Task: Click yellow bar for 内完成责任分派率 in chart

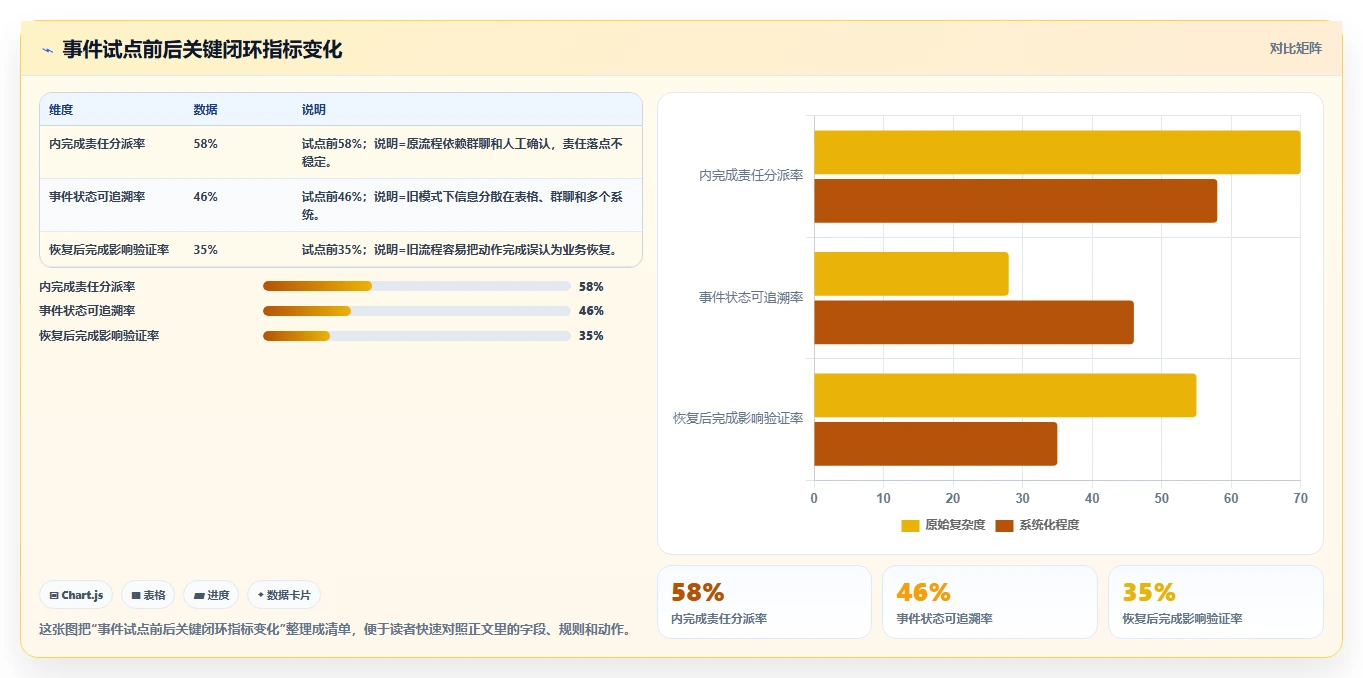Action: tap(1057, 152)
